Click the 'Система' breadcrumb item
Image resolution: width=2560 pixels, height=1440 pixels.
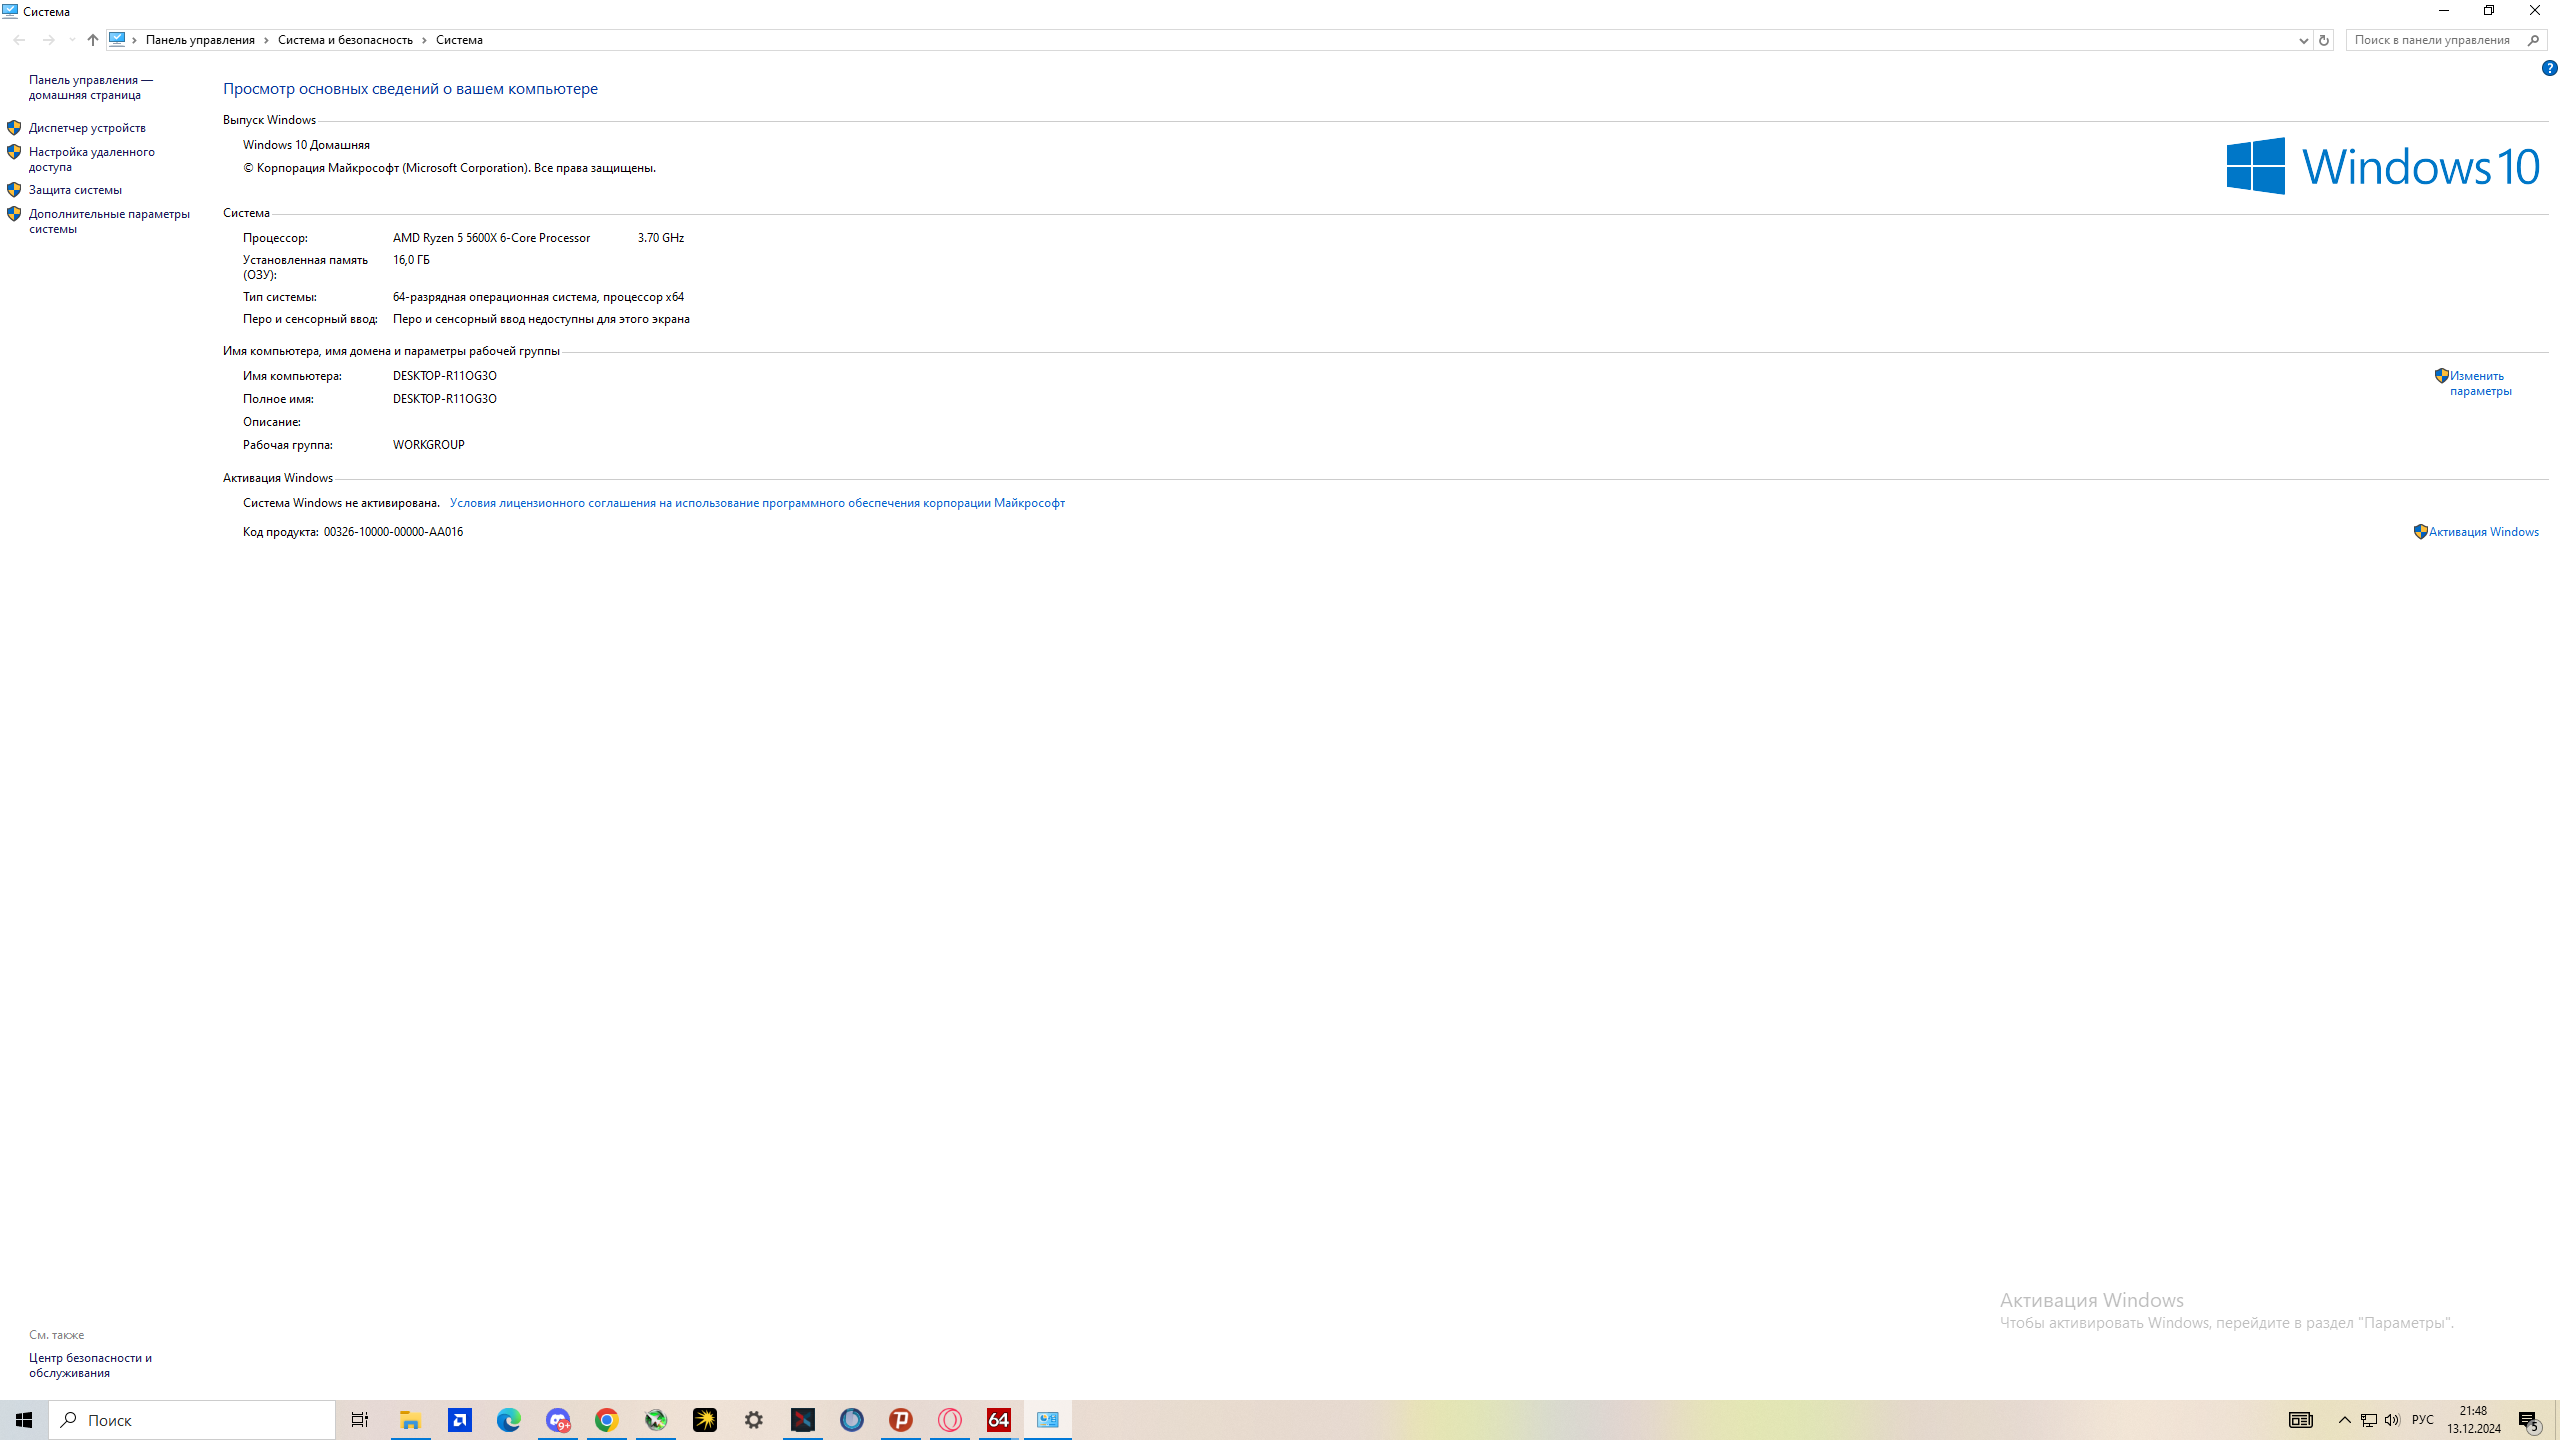[x=459, y=40]
